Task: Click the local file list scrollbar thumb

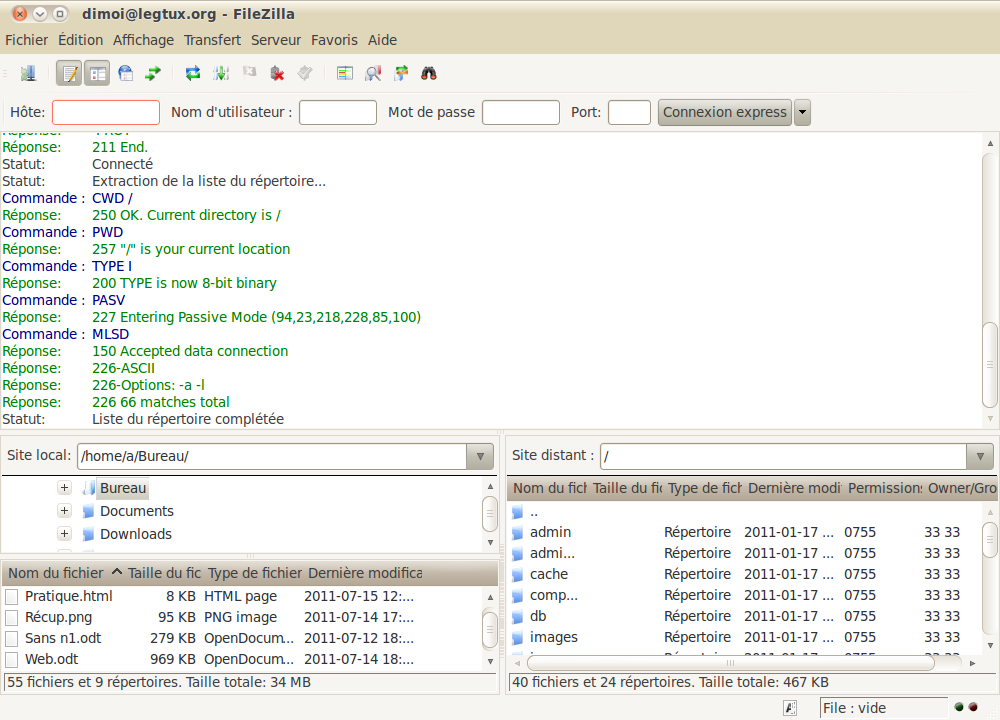Action: 490,629
